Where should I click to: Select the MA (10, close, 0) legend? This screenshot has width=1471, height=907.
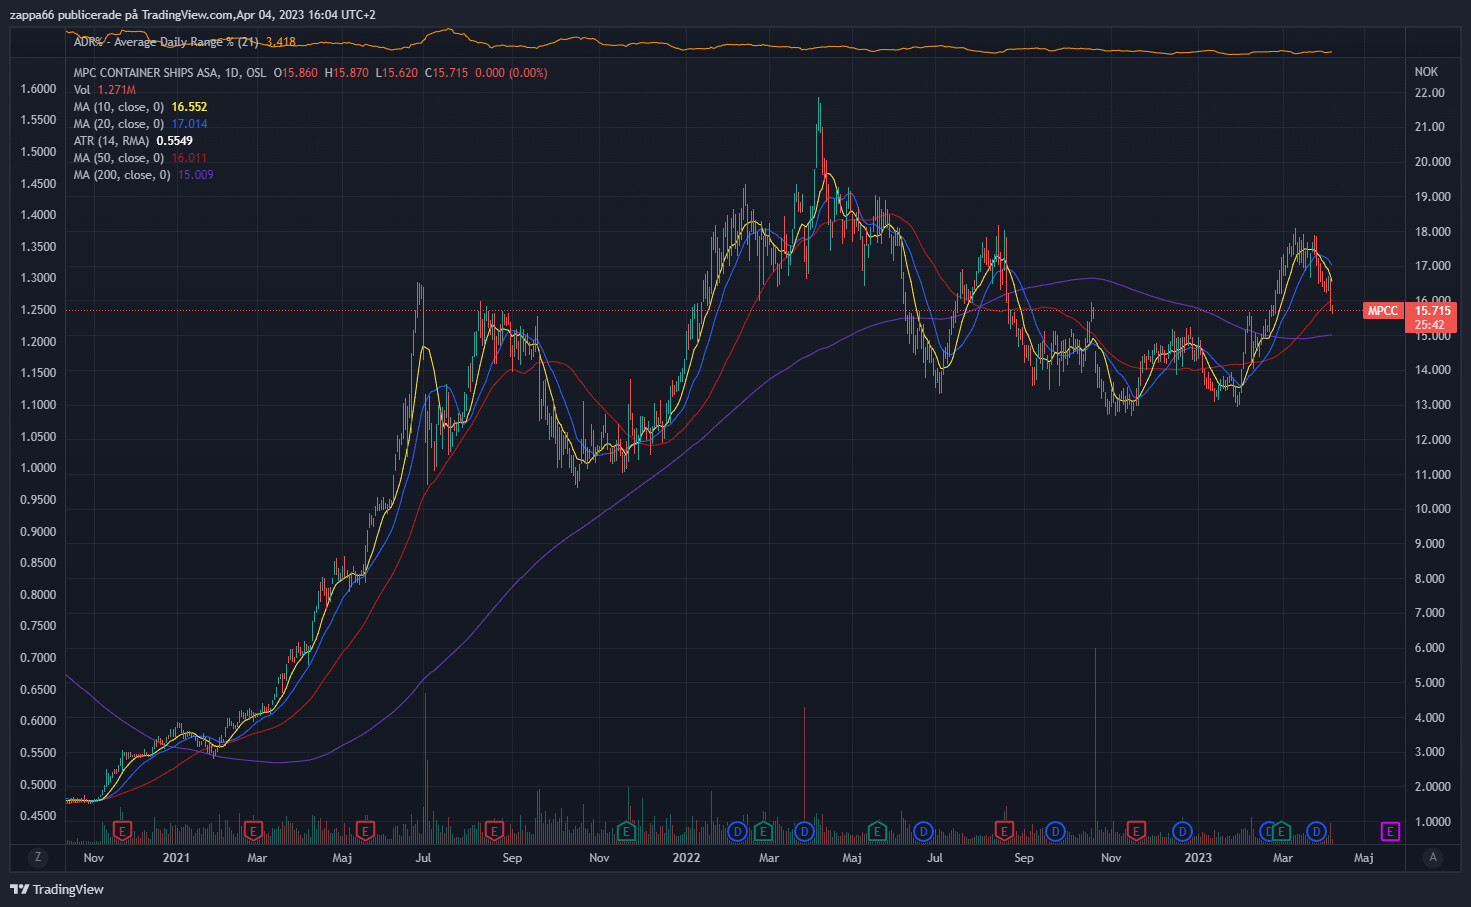119,107
